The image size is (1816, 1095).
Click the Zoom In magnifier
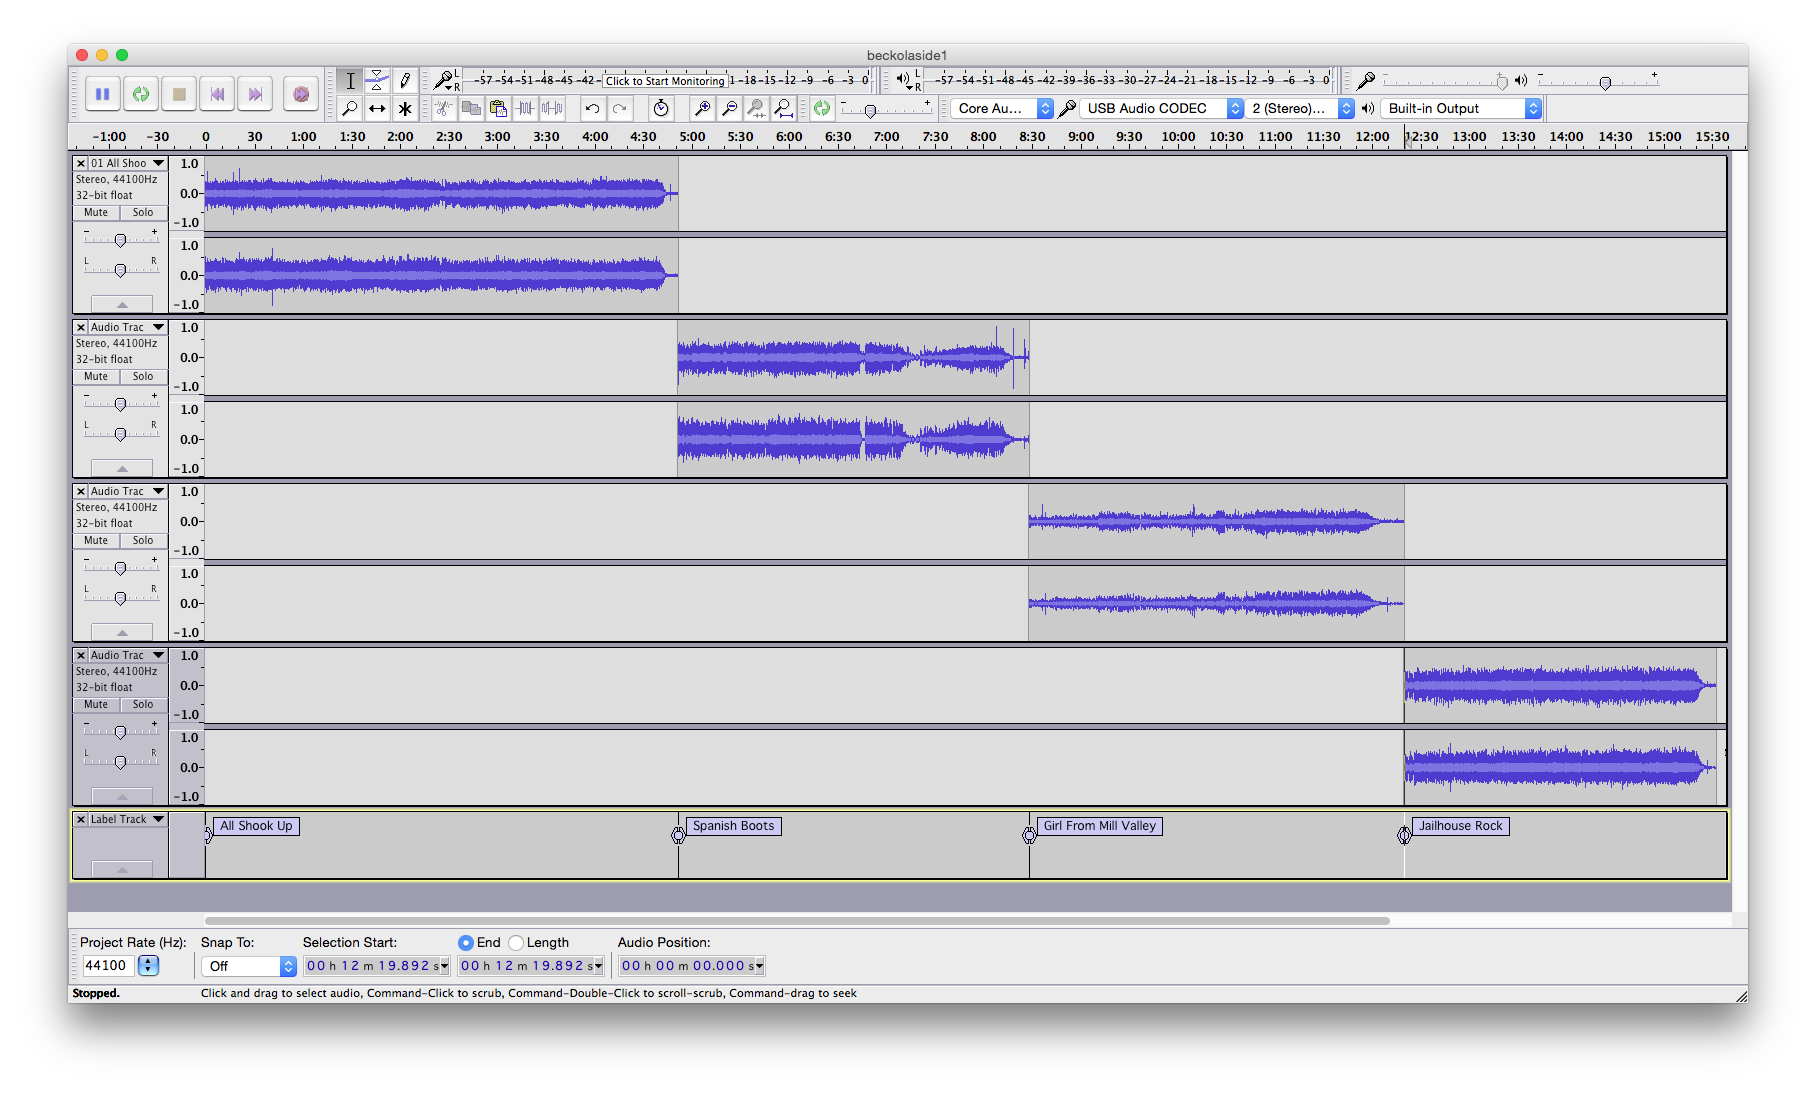coord(703,108)
